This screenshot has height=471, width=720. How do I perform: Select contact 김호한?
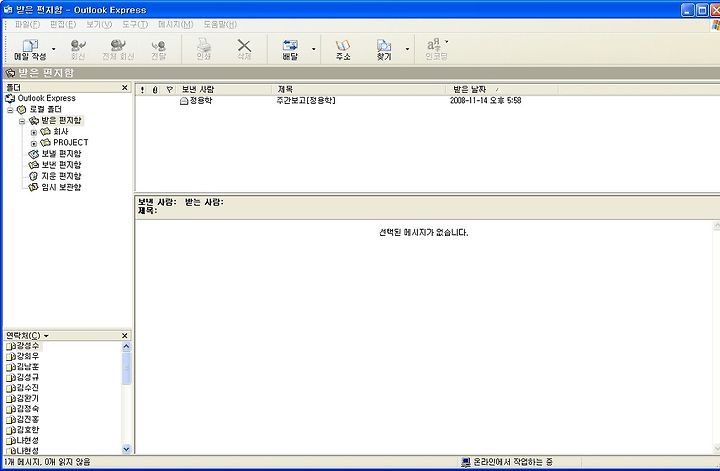(x=28, y=430)
